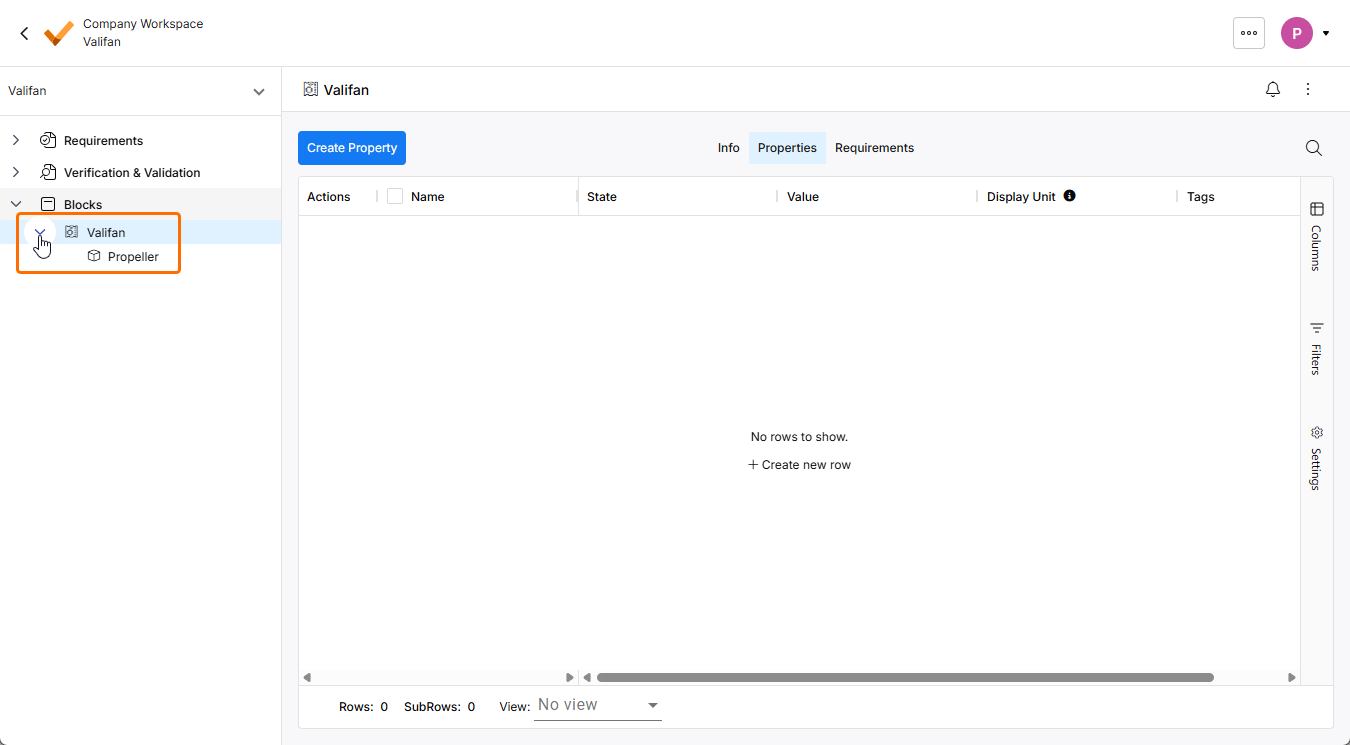Viewport: 1350px width, 745px height.
Task: Select Verification & Validation in the tree
Action: pos(132,172)
